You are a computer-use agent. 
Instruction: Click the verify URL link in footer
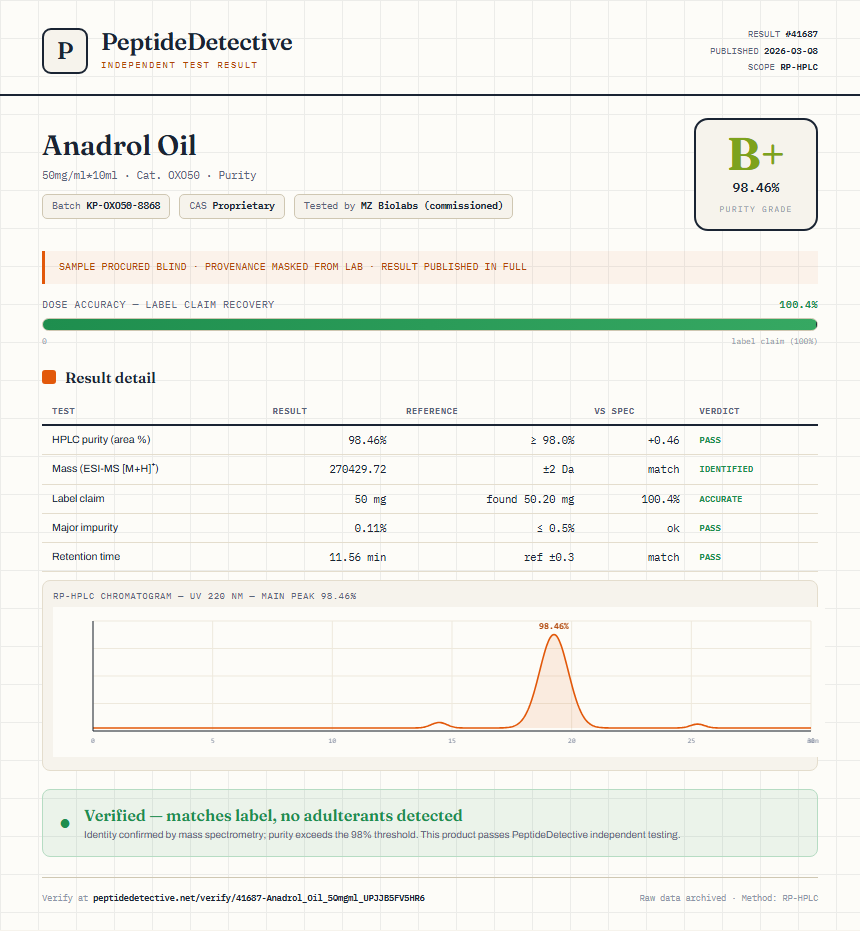259,898
